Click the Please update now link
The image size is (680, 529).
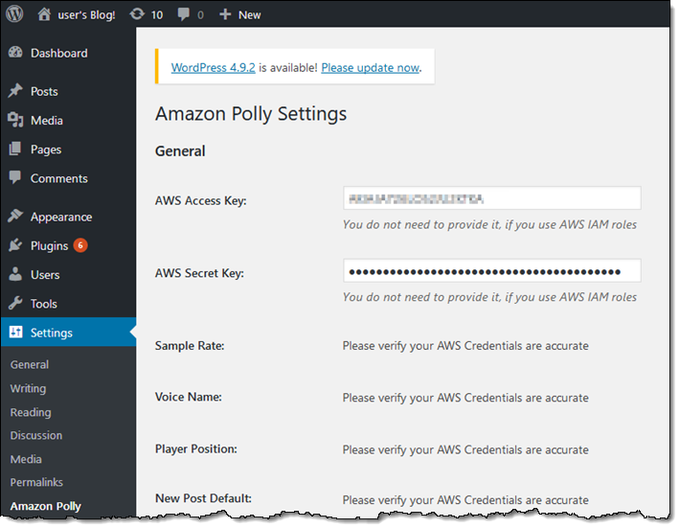[x=370, y=68]
